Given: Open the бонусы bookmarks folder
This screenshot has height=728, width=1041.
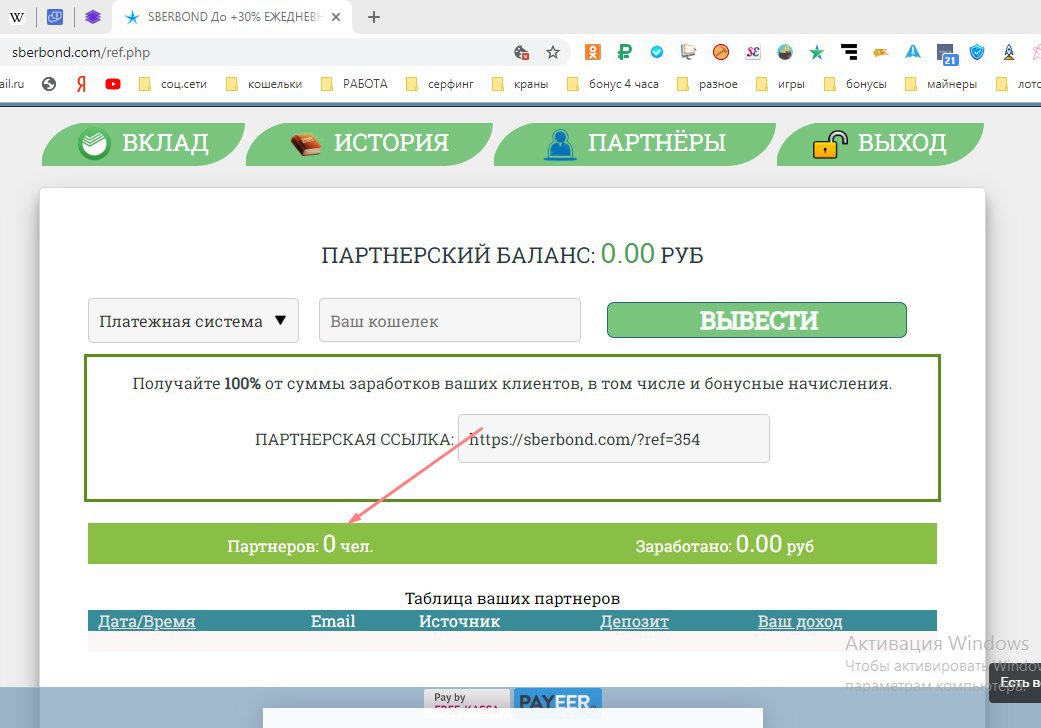Looking at the screenshot, I should (x=855, y=84).
